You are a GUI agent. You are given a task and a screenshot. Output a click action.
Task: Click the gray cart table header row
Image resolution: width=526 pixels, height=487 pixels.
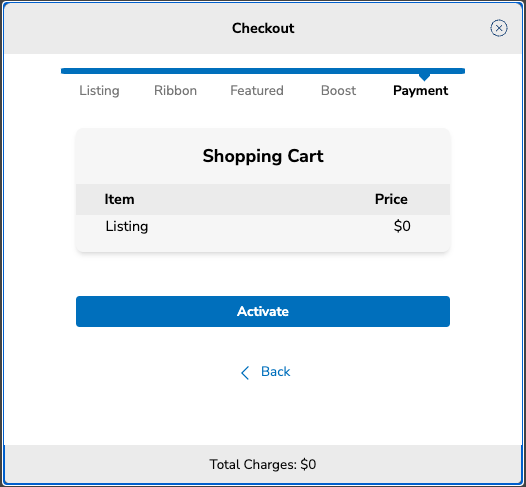pos(263,199)
